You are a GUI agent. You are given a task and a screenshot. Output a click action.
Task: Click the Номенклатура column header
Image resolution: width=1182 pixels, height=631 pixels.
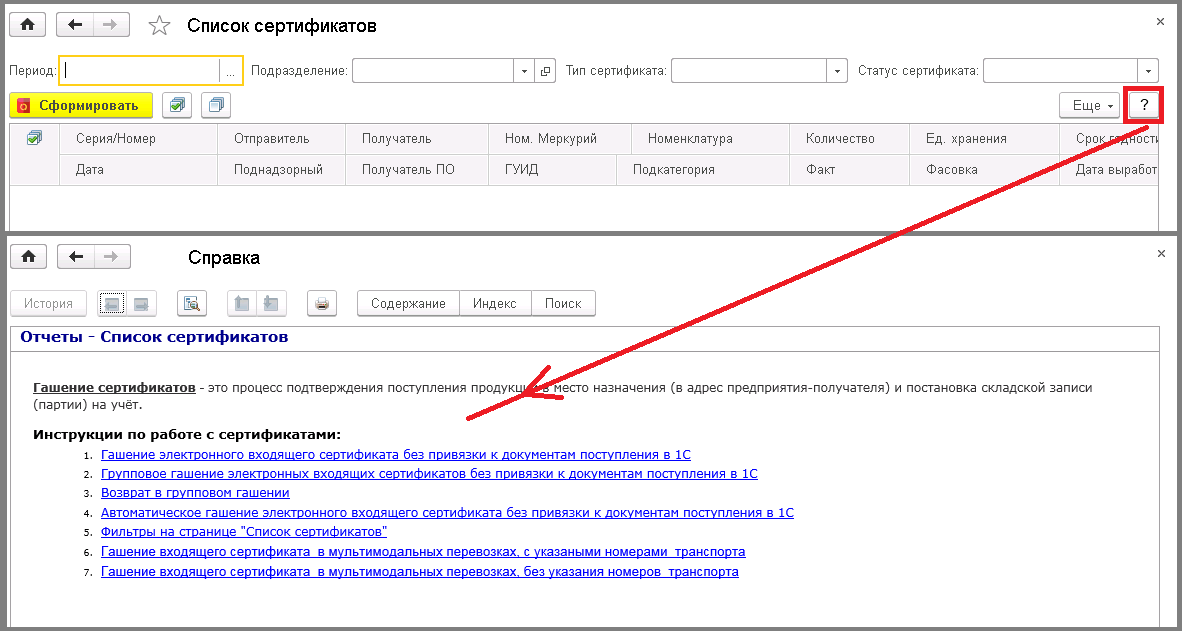point(710,139)
